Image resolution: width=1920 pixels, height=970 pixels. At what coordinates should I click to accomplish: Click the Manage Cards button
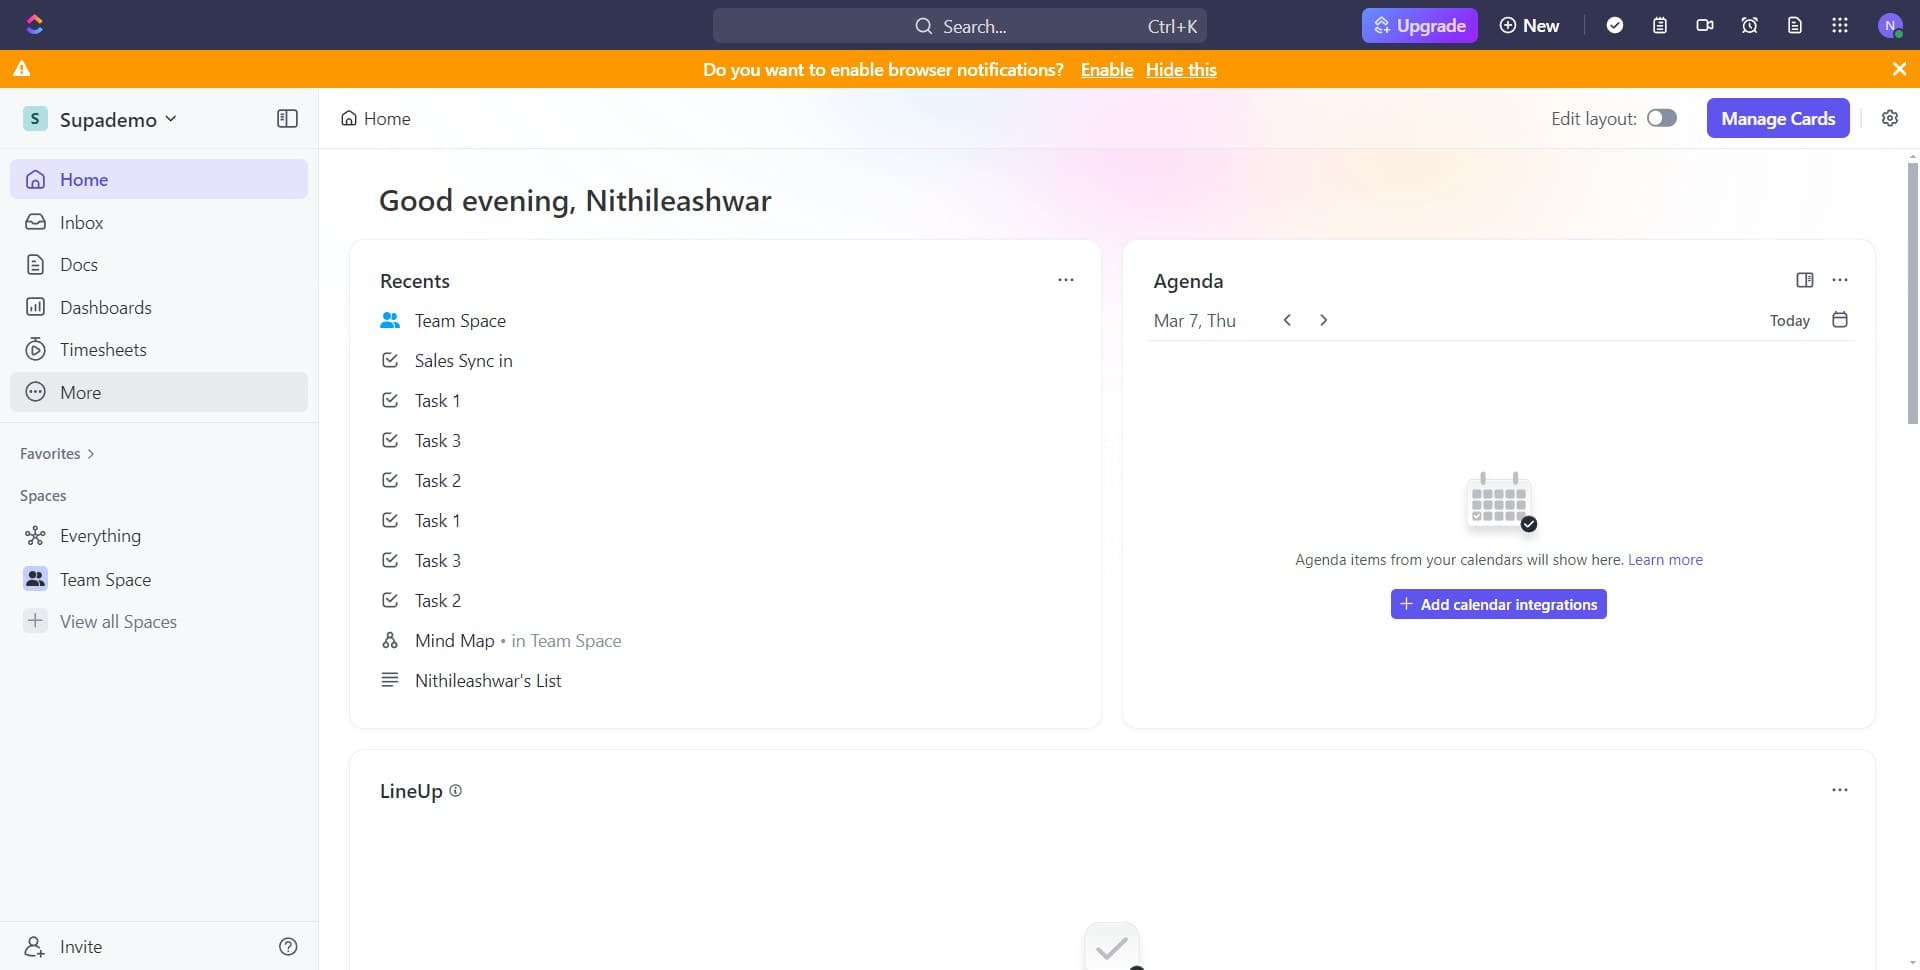tap(1778, 118)
